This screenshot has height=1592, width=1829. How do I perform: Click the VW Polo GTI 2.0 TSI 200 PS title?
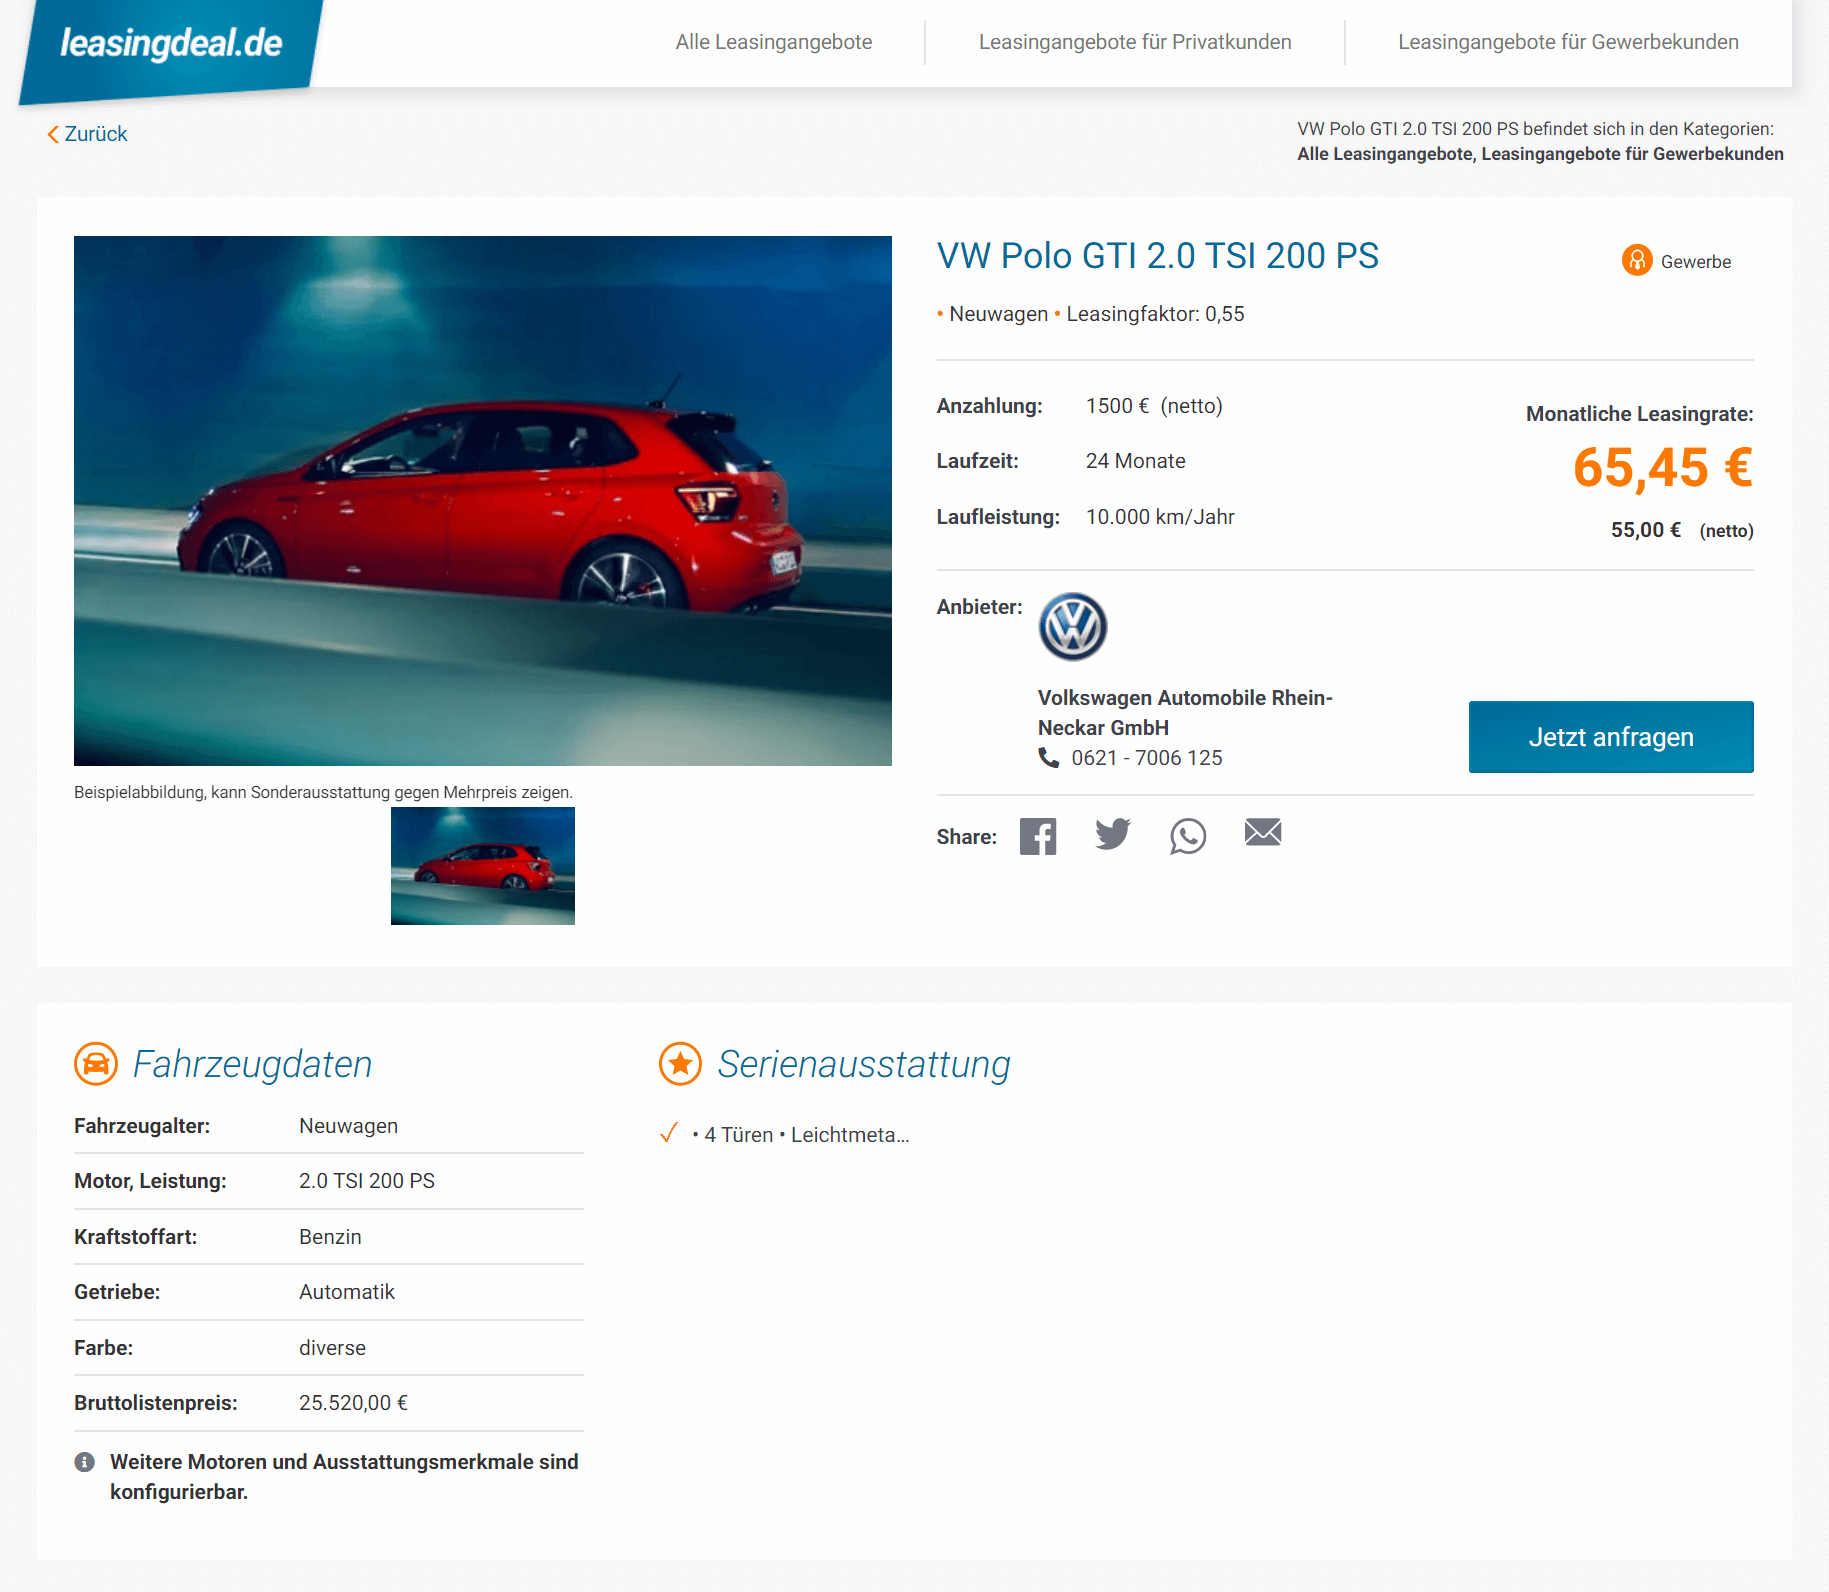[1158, 256]
